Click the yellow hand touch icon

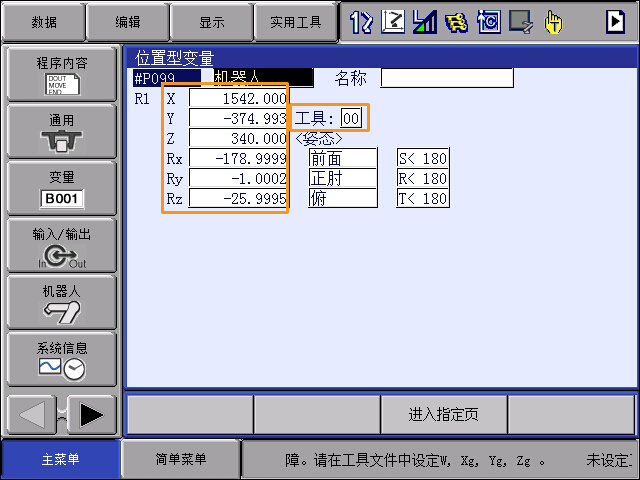(x=553, y=22)
